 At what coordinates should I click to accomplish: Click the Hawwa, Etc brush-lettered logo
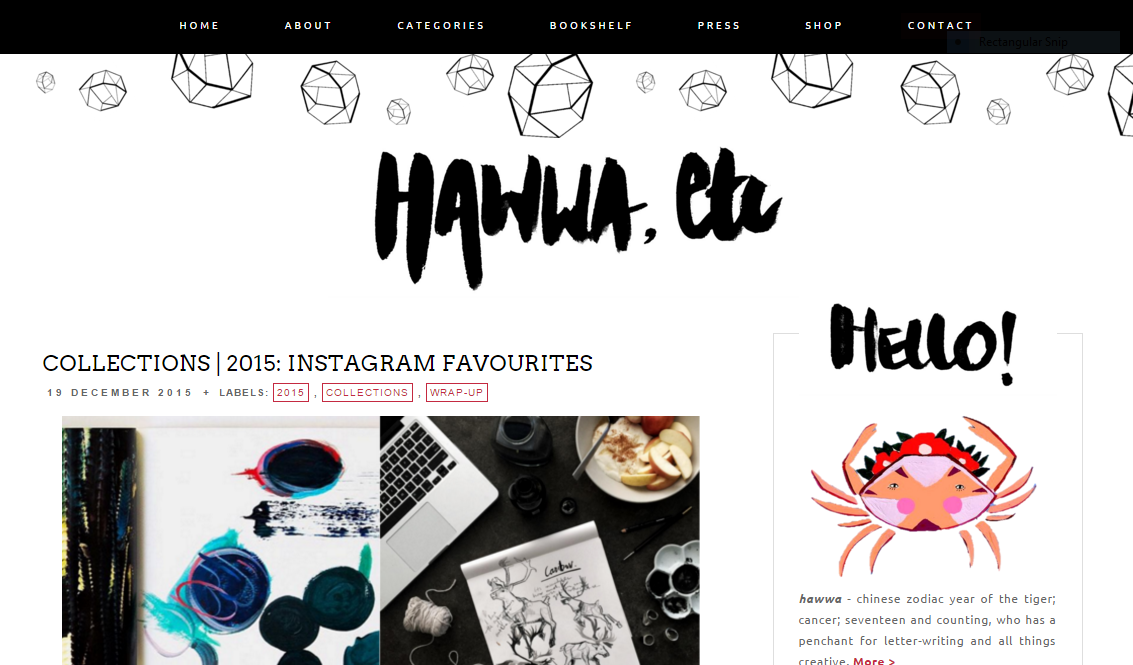pos(578,217)
